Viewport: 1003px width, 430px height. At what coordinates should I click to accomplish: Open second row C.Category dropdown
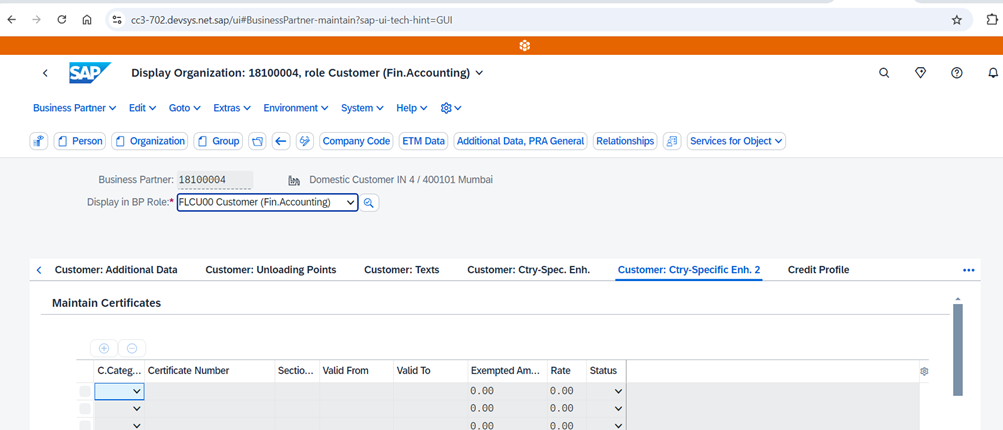pos(136,408)
